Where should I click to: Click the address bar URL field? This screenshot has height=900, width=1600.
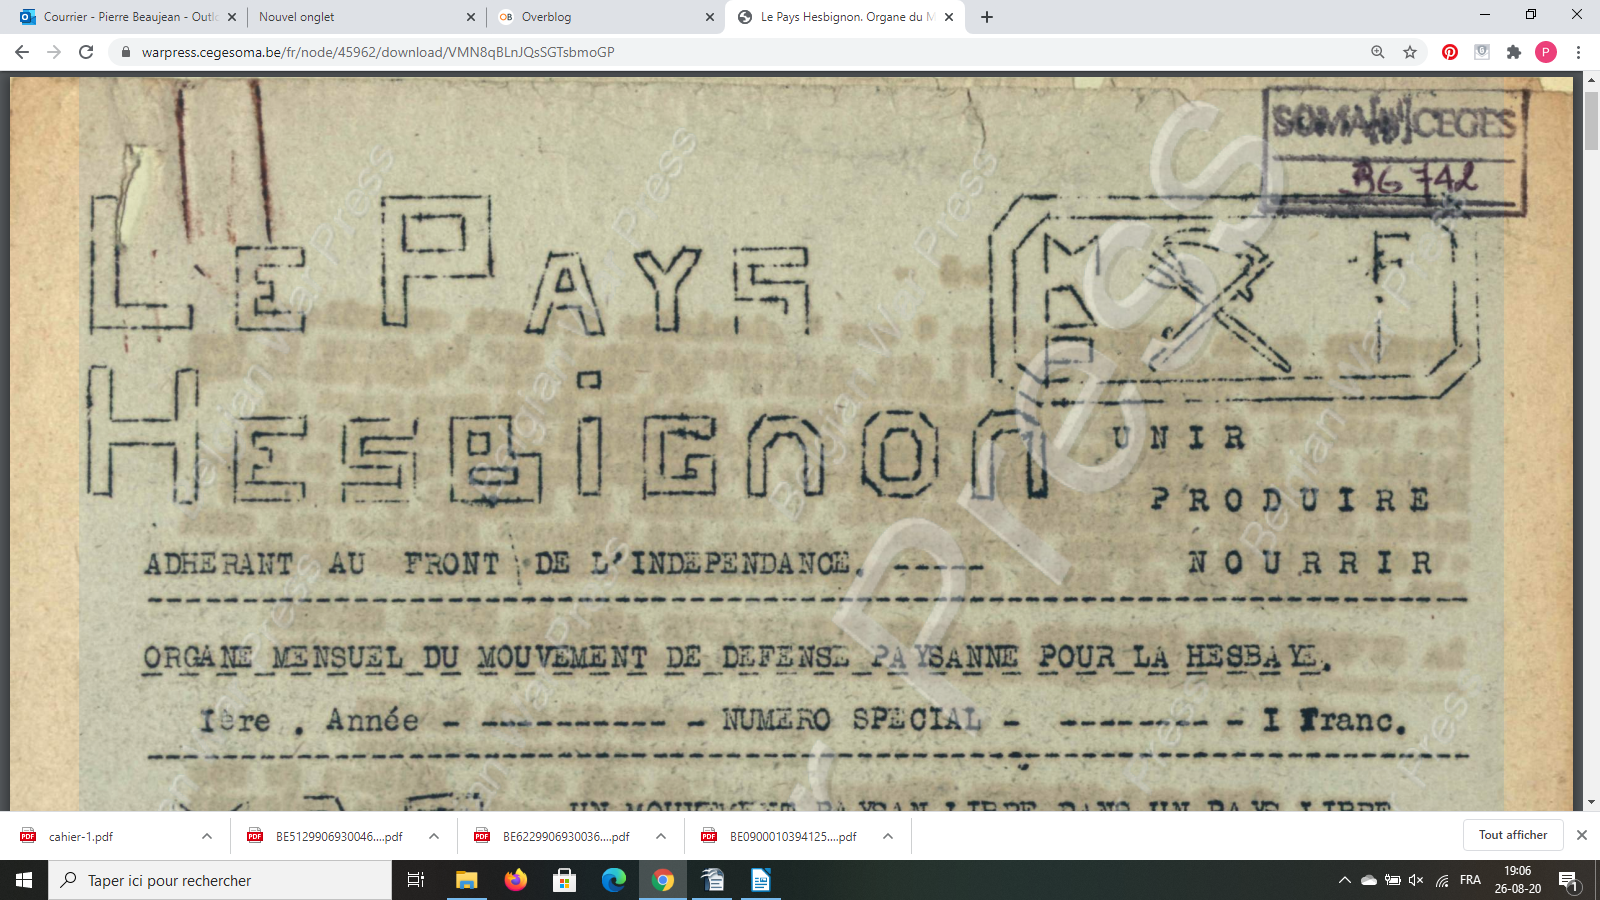point(740,52)
